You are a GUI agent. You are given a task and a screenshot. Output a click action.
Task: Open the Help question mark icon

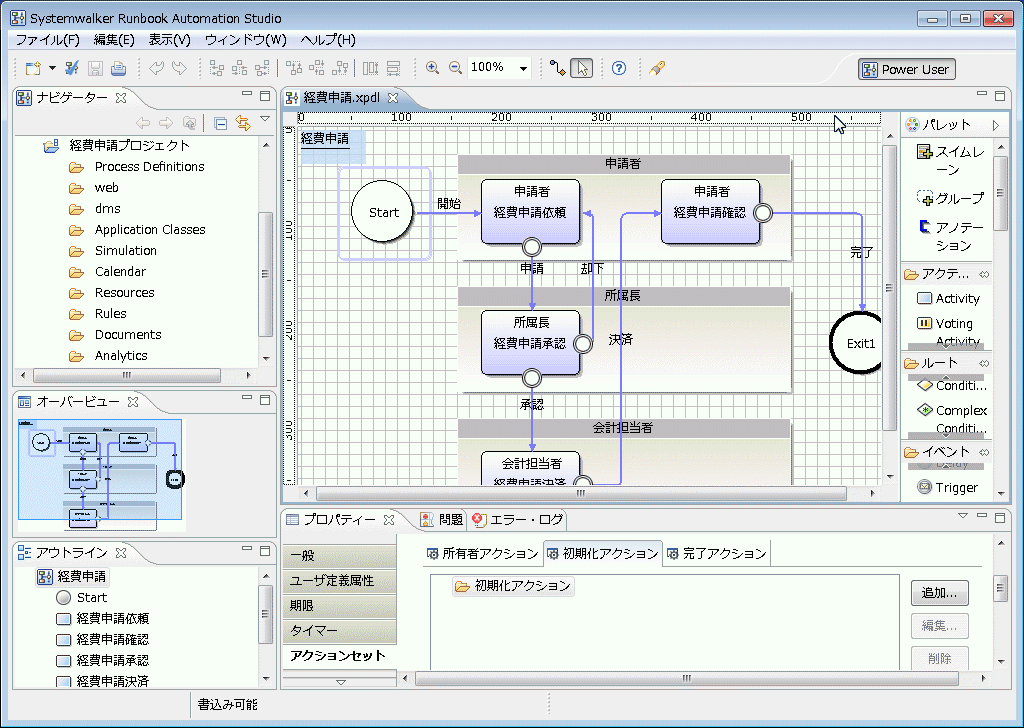point(618,68)
